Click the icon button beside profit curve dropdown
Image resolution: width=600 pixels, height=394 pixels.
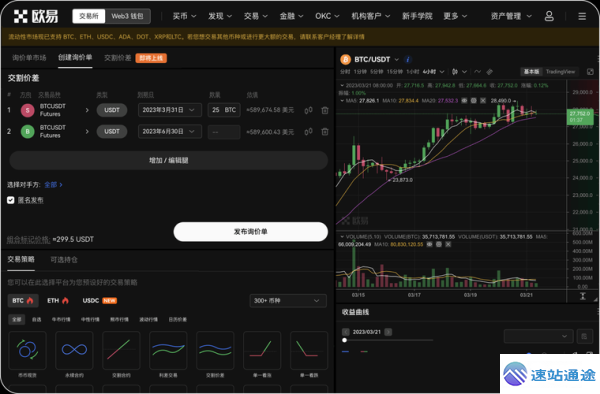coord(584,336)
